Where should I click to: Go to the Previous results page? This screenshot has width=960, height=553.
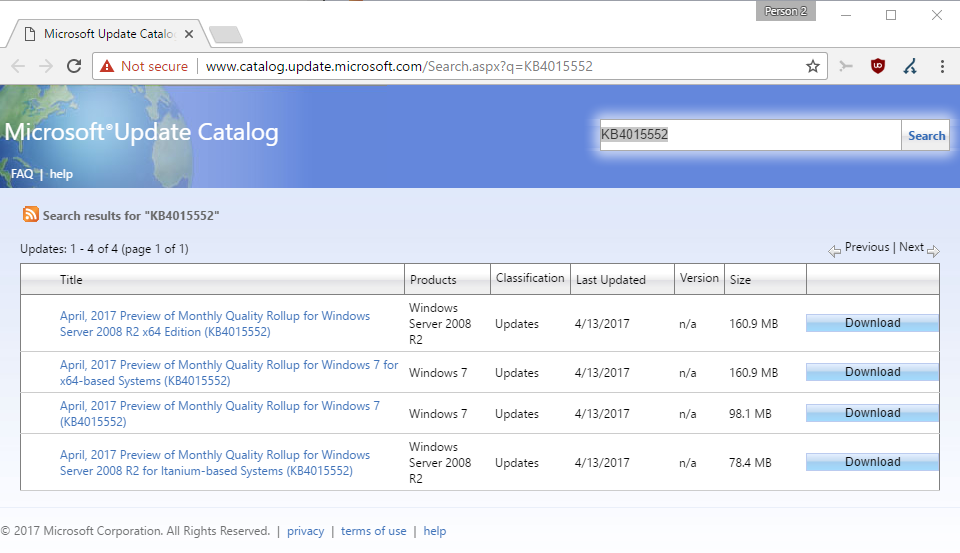(x=866, y=247)
